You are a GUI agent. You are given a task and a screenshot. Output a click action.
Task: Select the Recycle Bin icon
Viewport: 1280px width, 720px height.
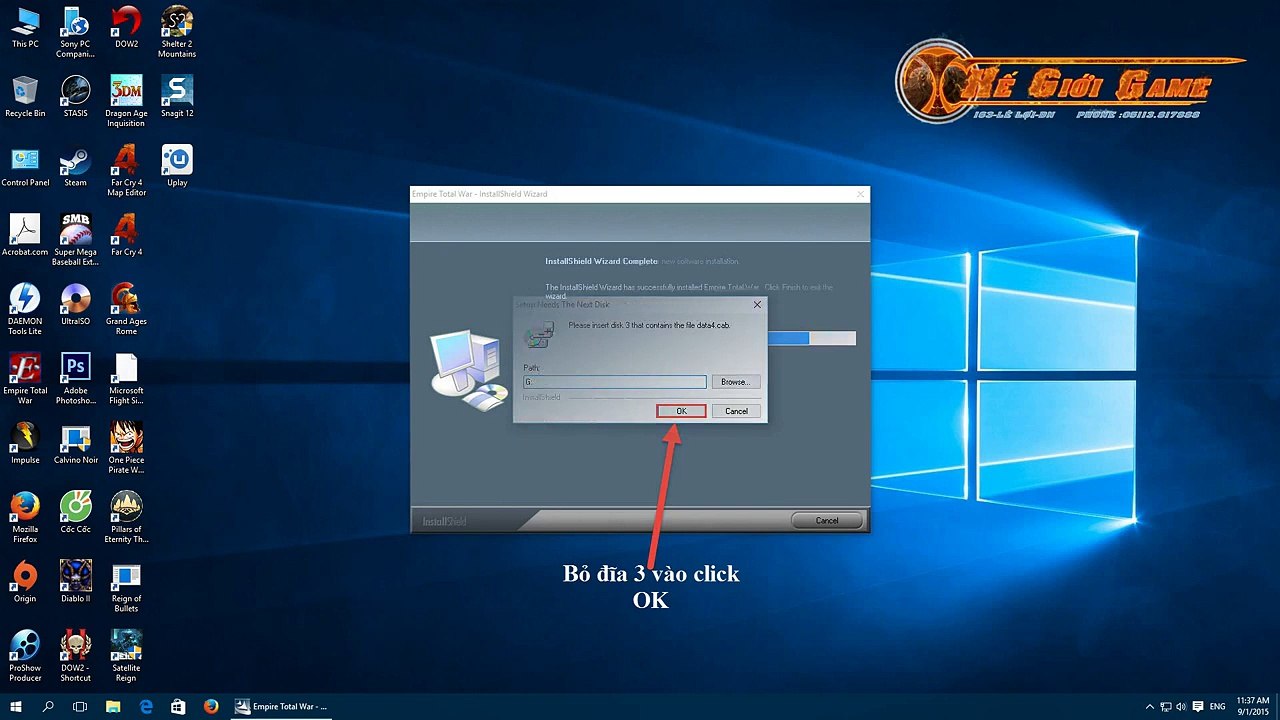[x=25, y=97]
